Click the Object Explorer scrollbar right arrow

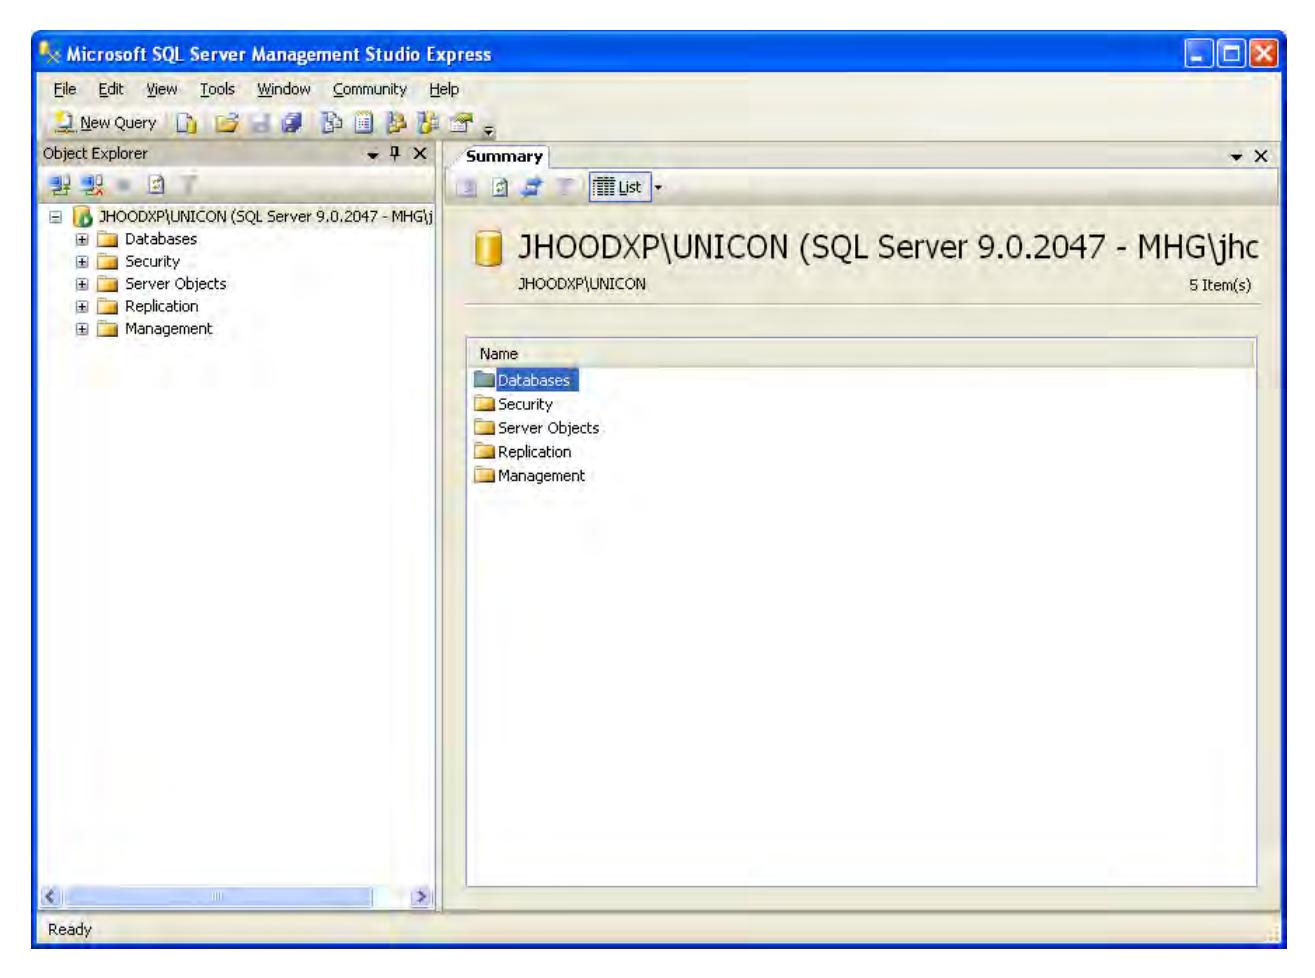point(423,897)
